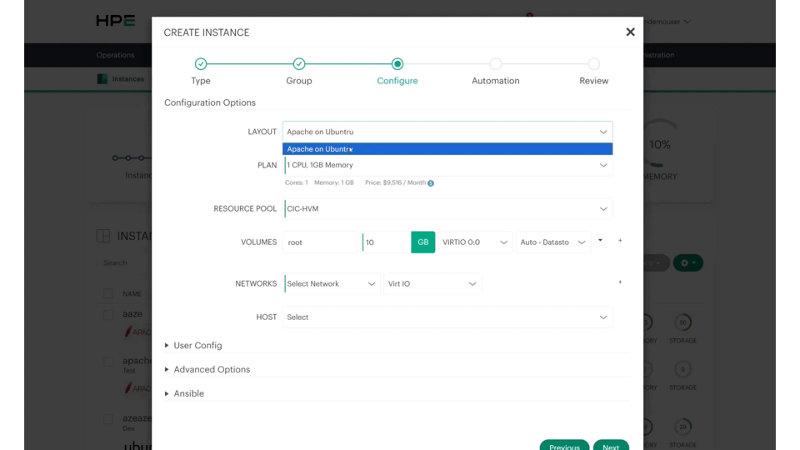
Task: Click the volume size field showing 10
Action: pos(386,242)
